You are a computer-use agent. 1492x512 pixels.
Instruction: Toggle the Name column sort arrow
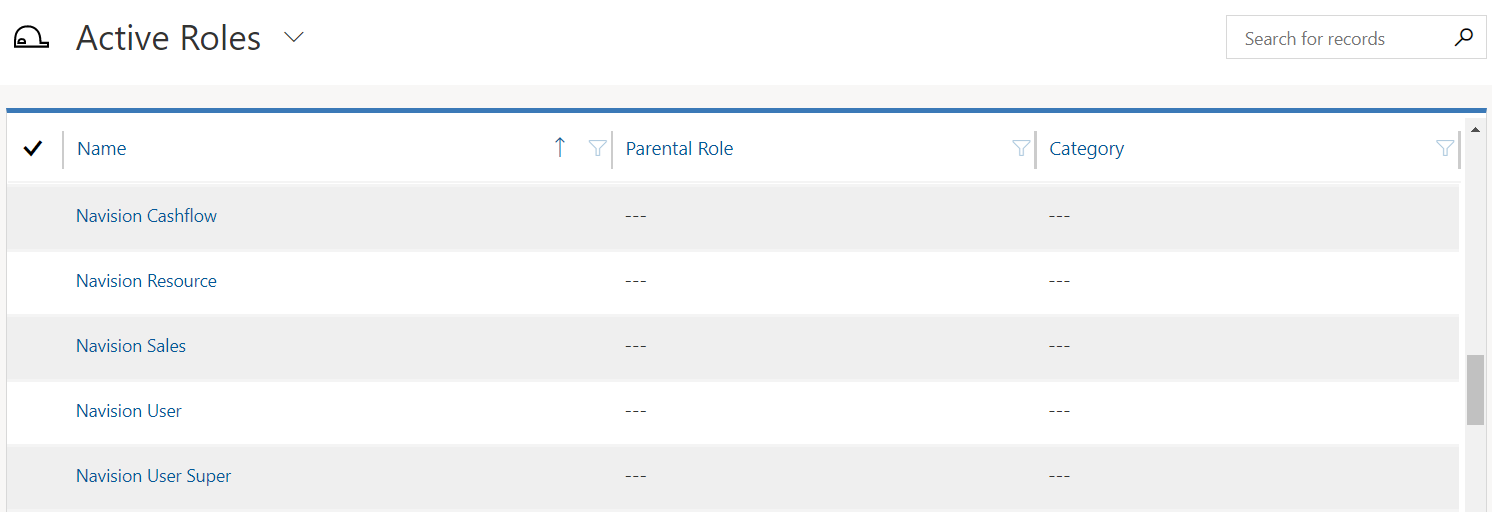click(x=560, y=148)
